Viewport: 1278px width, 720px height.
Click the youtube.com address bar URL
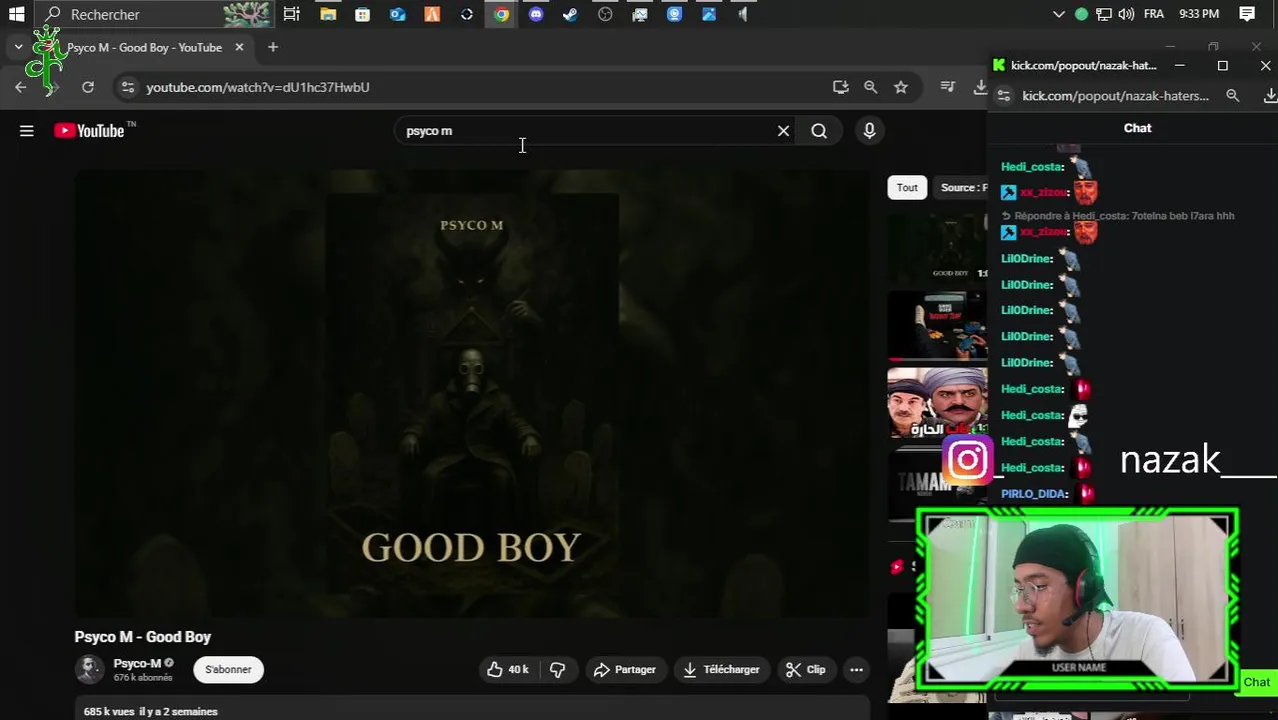coord(258,87)
